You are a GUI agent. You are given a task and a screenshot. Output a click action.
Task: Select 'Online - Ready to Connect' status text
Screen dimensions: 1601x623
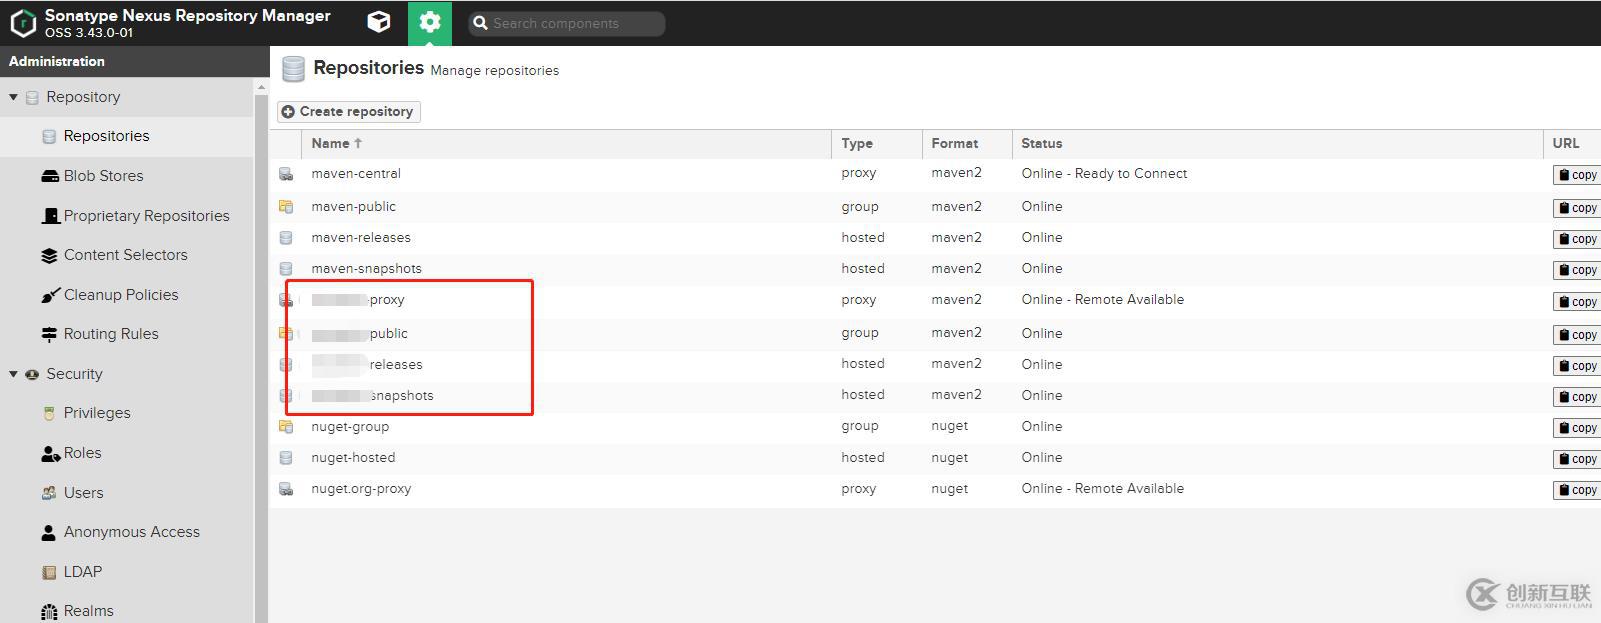point(1104,174)
